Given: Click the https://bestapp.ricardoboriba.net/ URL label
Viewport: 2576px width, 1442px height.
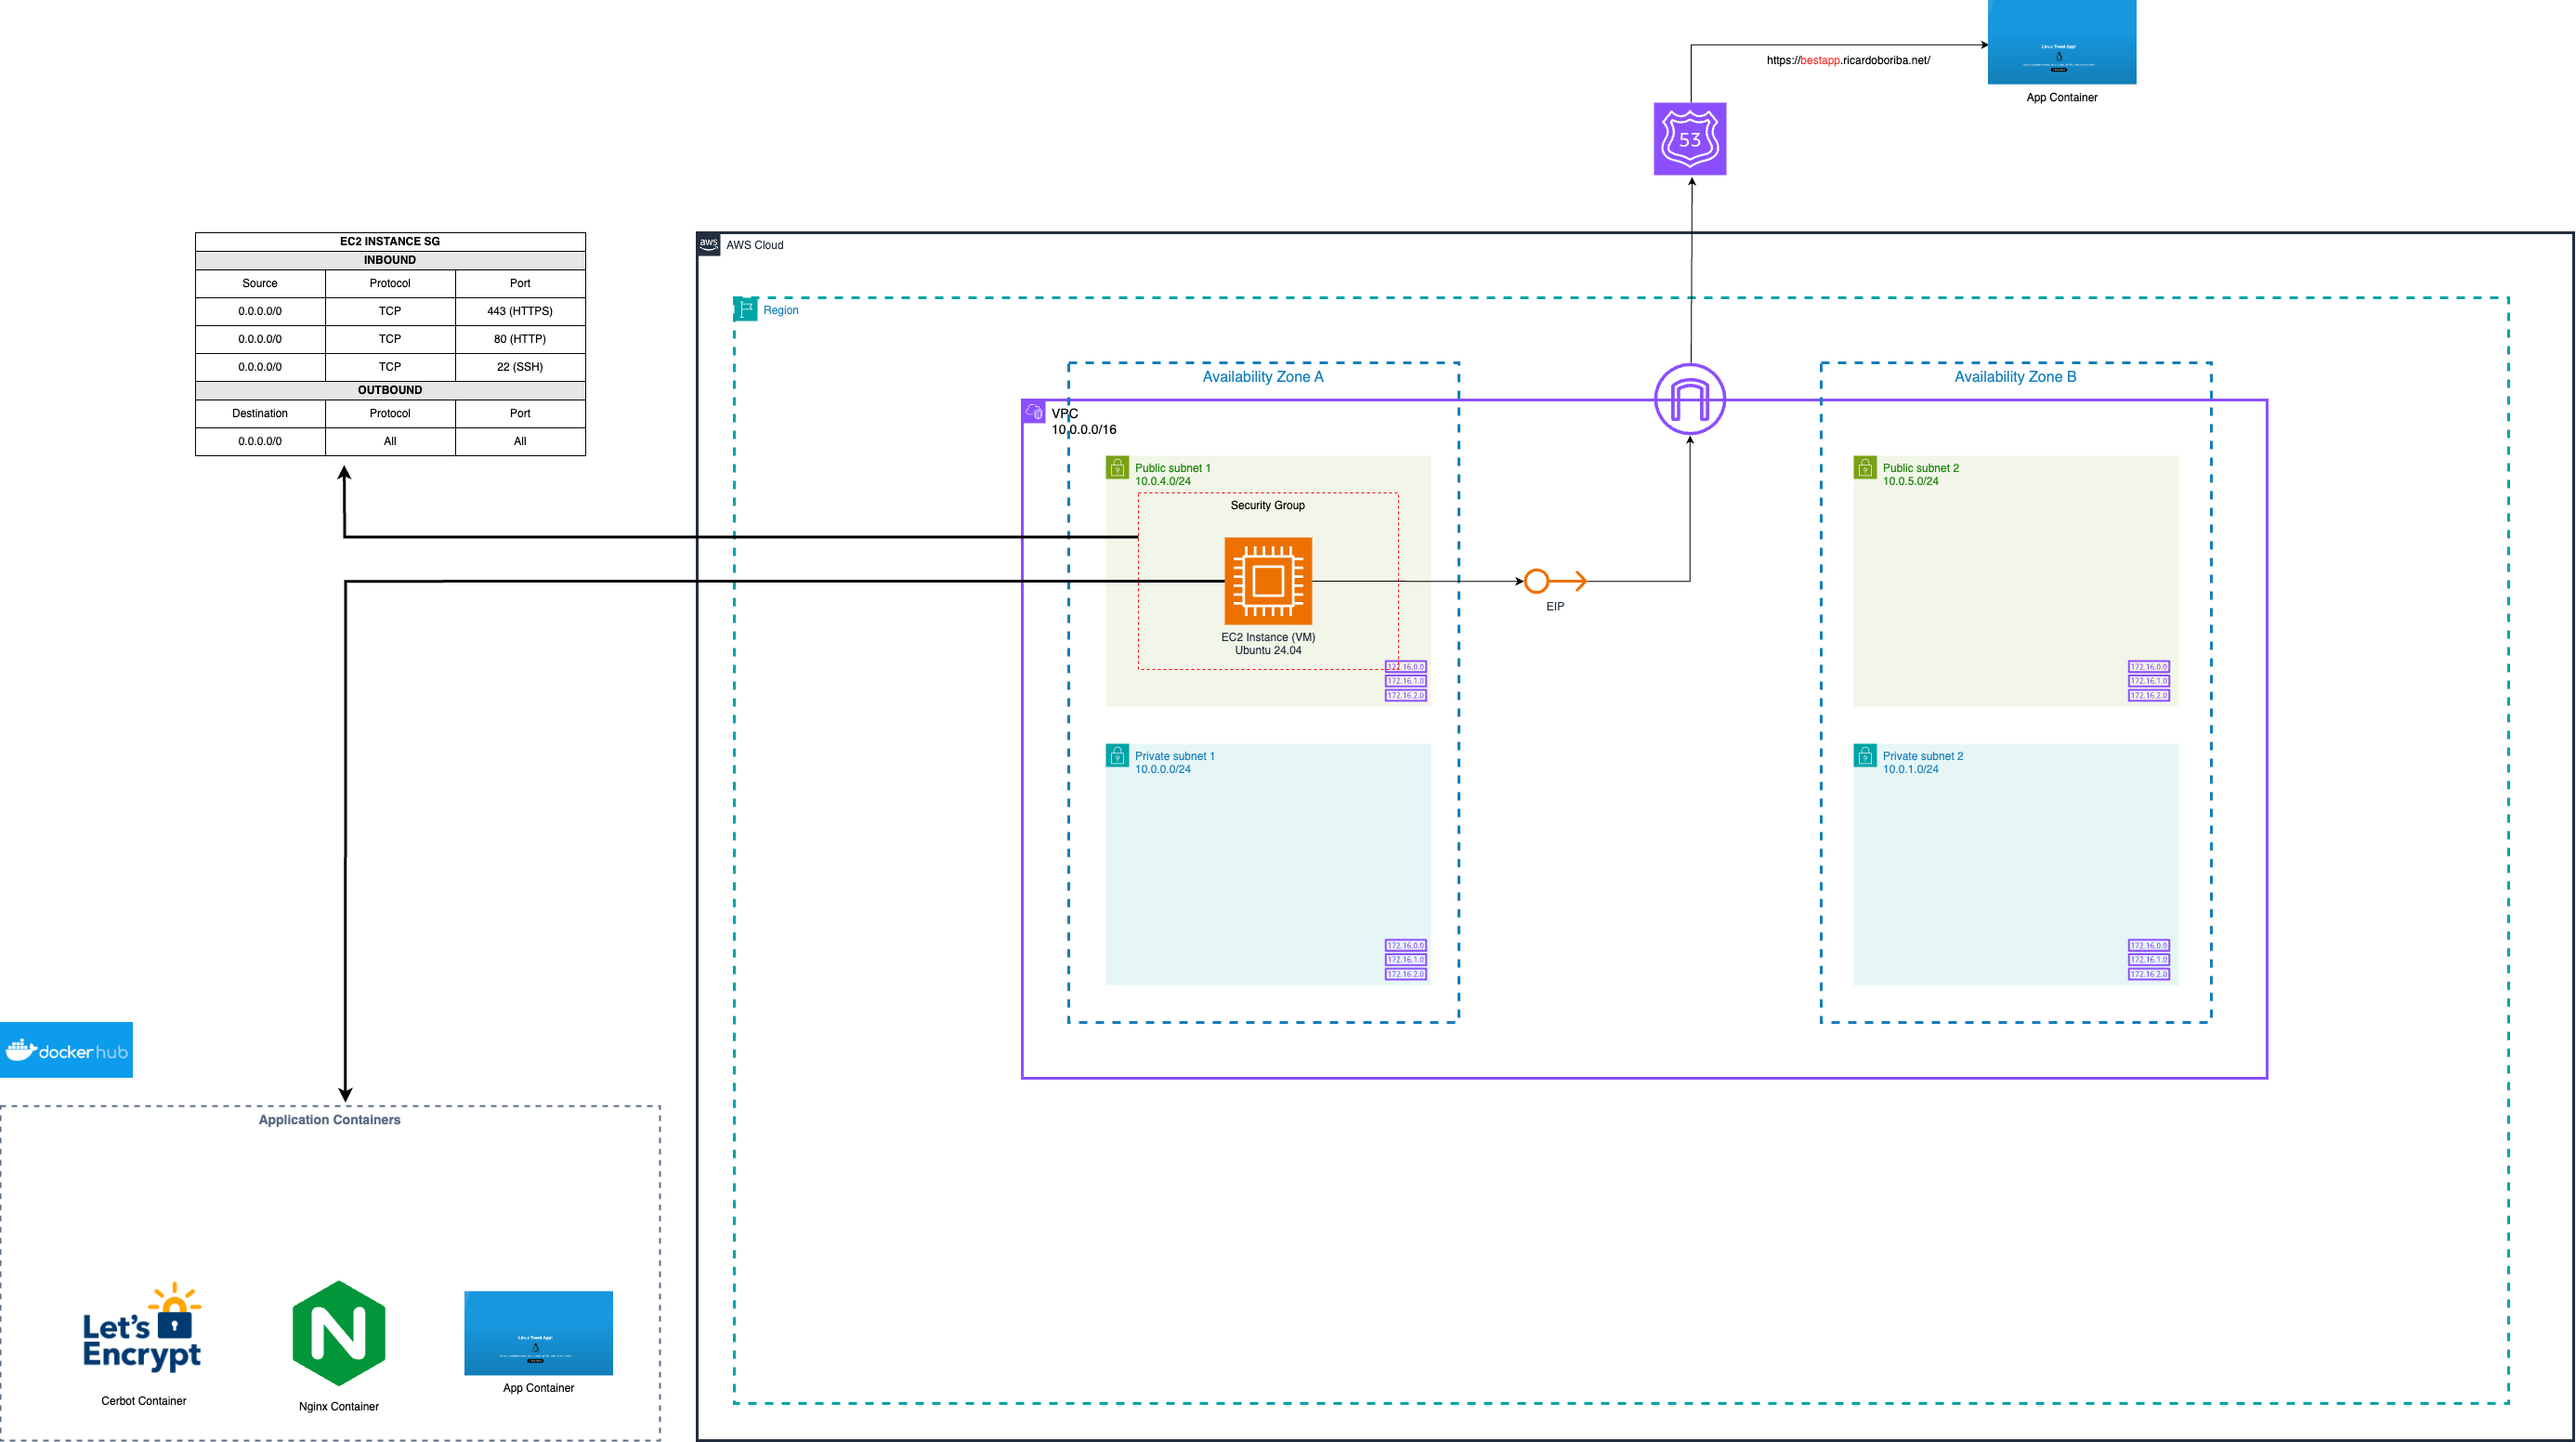Looking at the screenshot, I should point(1848,60).
